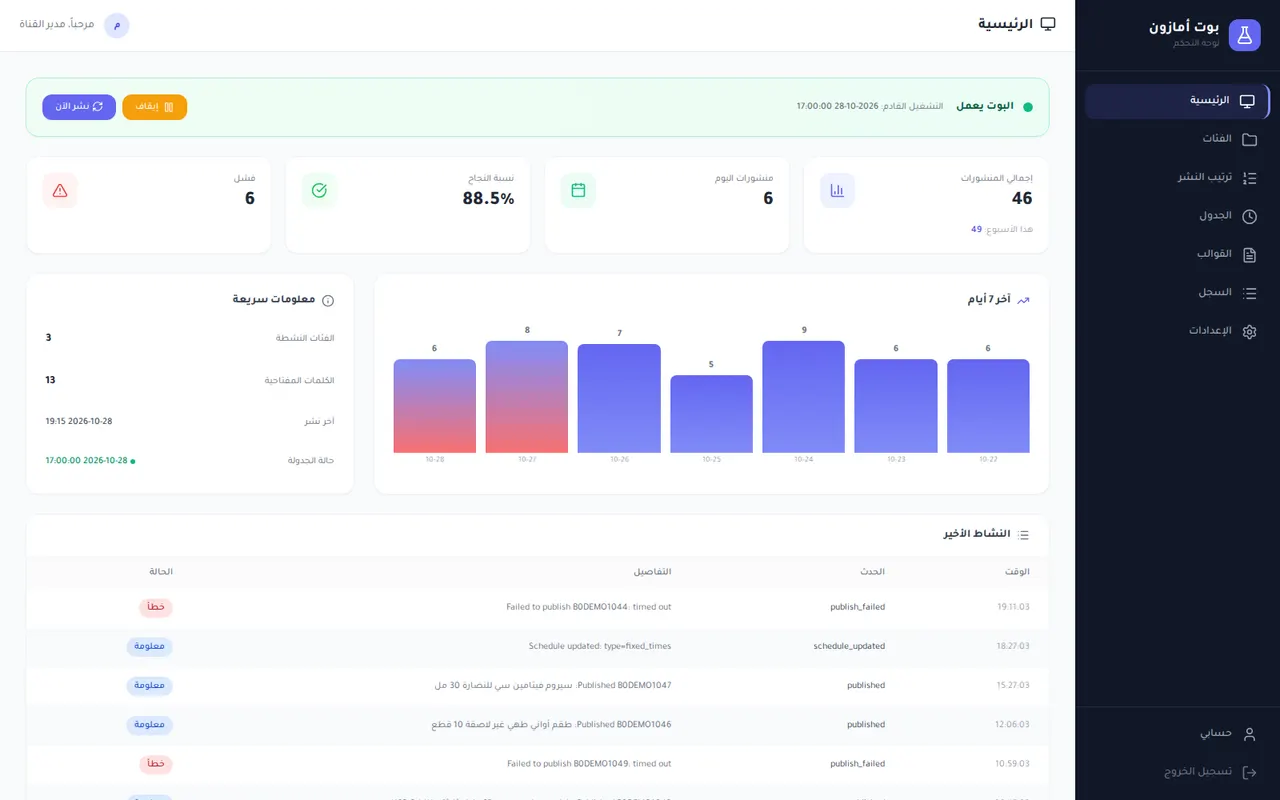The height and width of the screenshot is (800, 1280).
Task: Click the chart bar for 10-27
Action: 527,397
